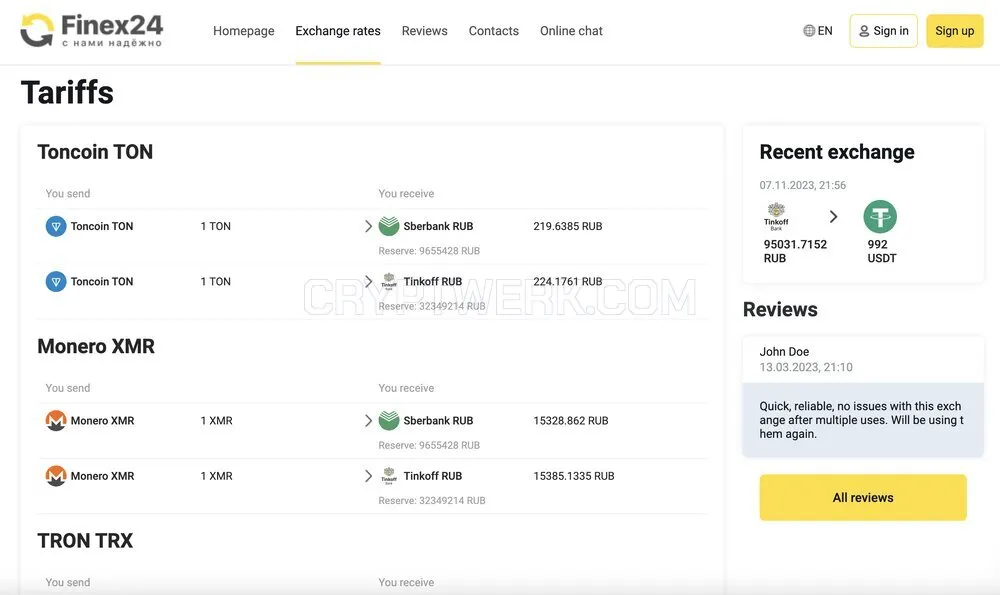Click the timestamp '07.11.2023, 21:56'

(x=802, y=186)
